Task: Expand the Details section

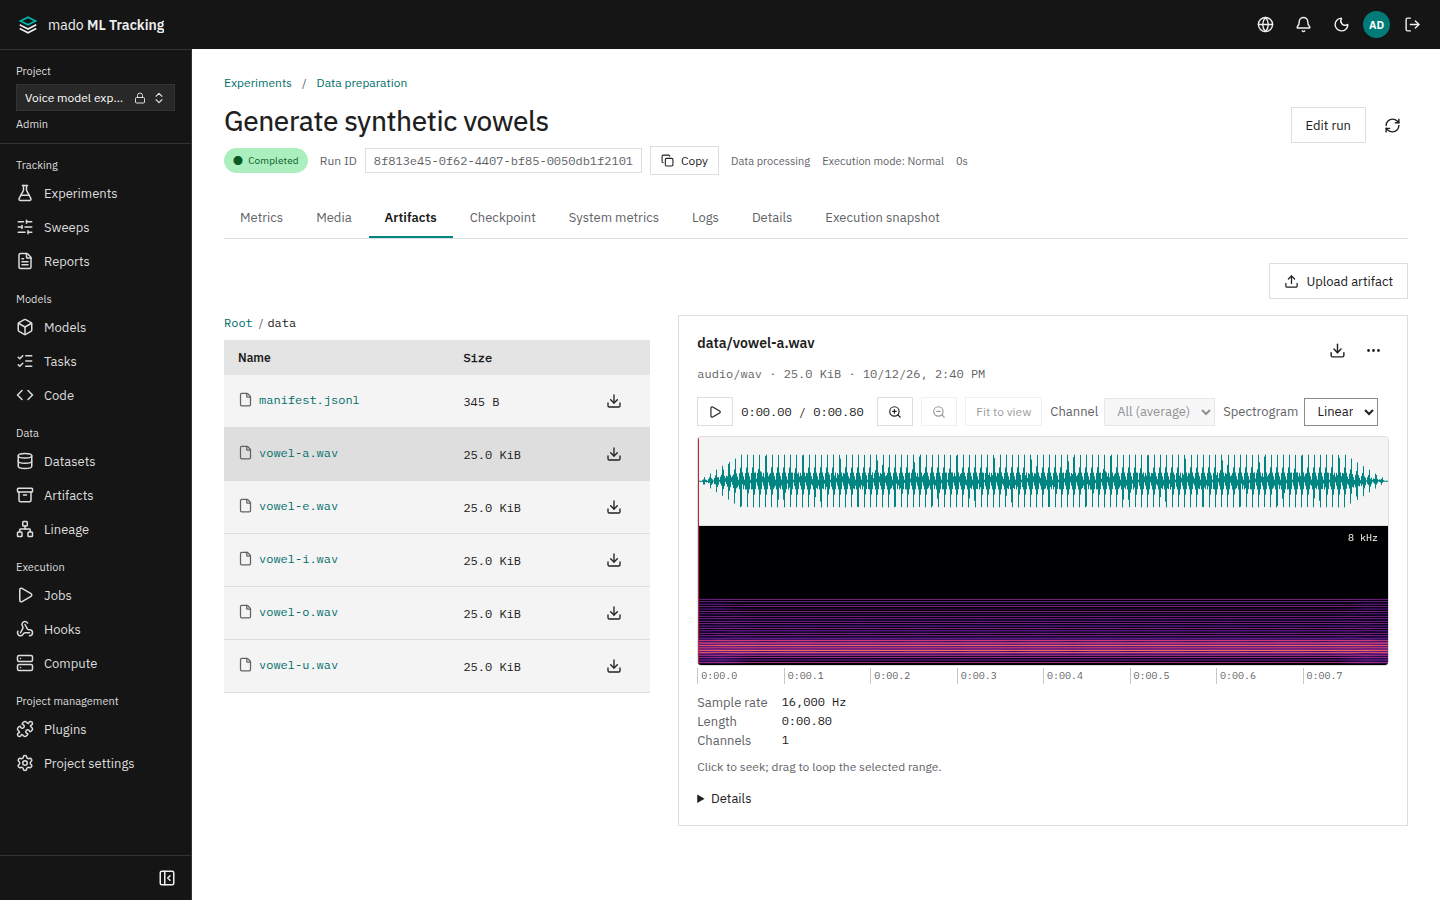Action: 724,799
